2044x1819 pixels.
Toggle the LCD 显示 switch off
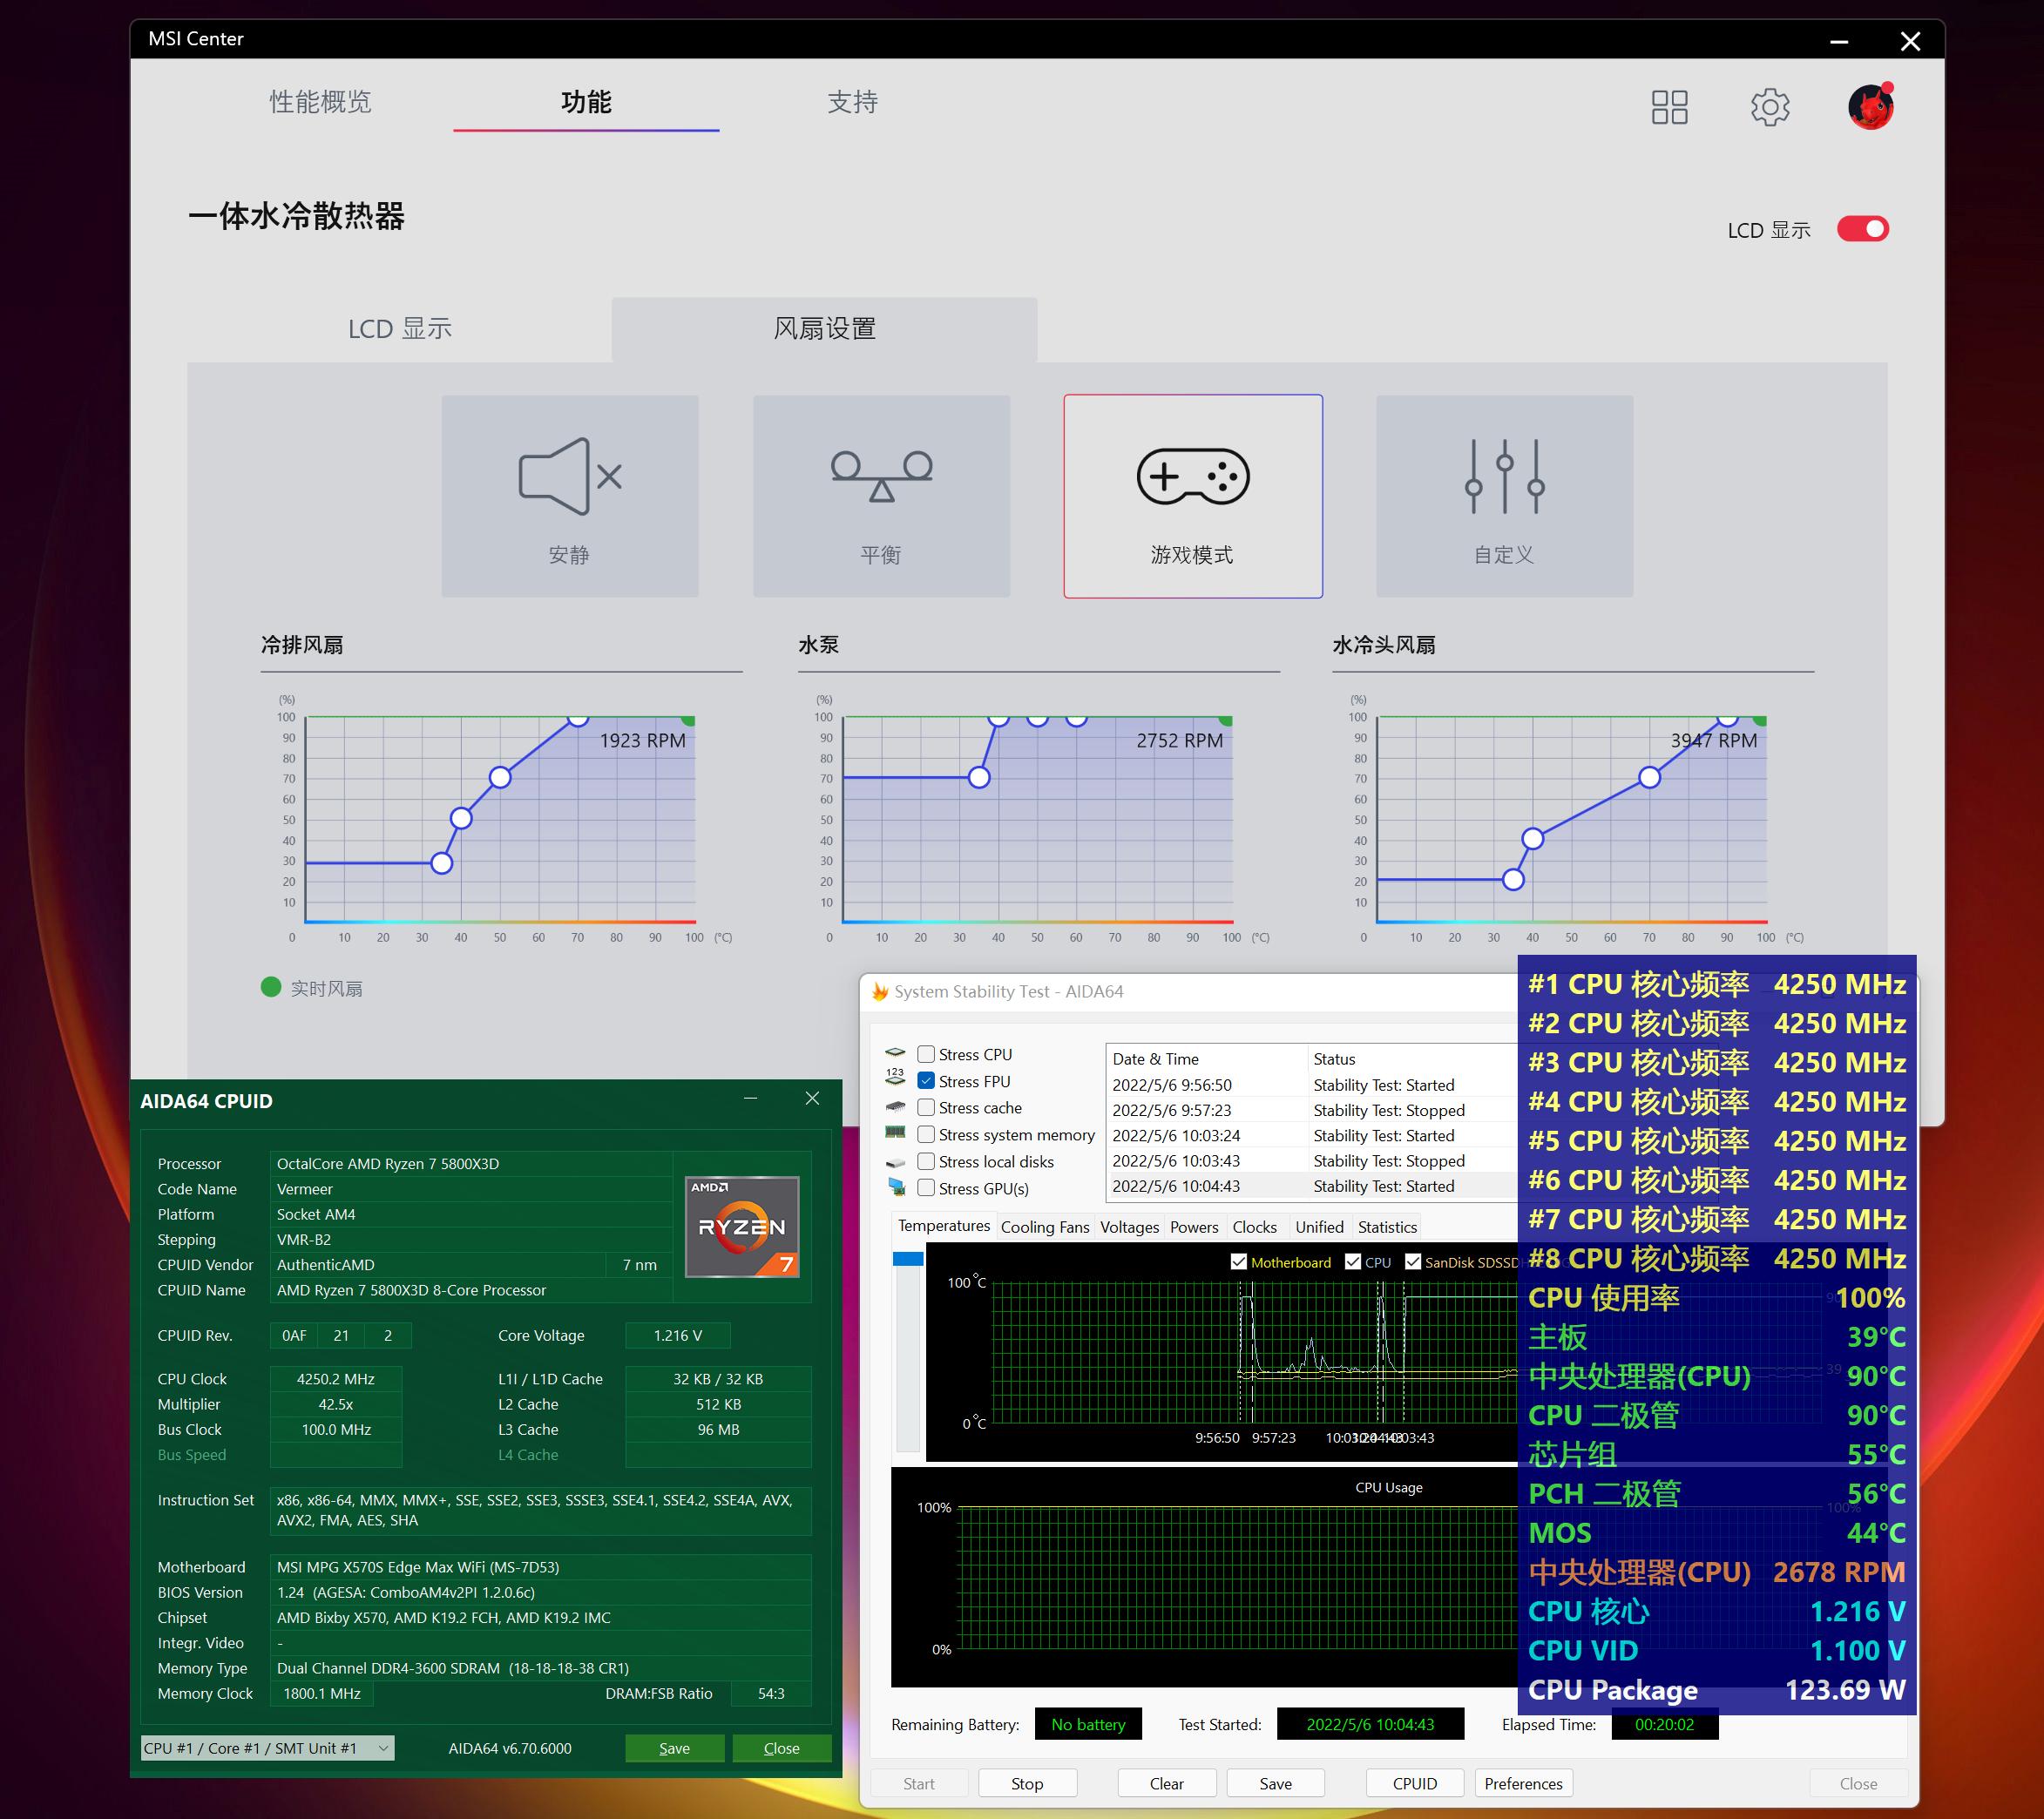coord(1862,229)
